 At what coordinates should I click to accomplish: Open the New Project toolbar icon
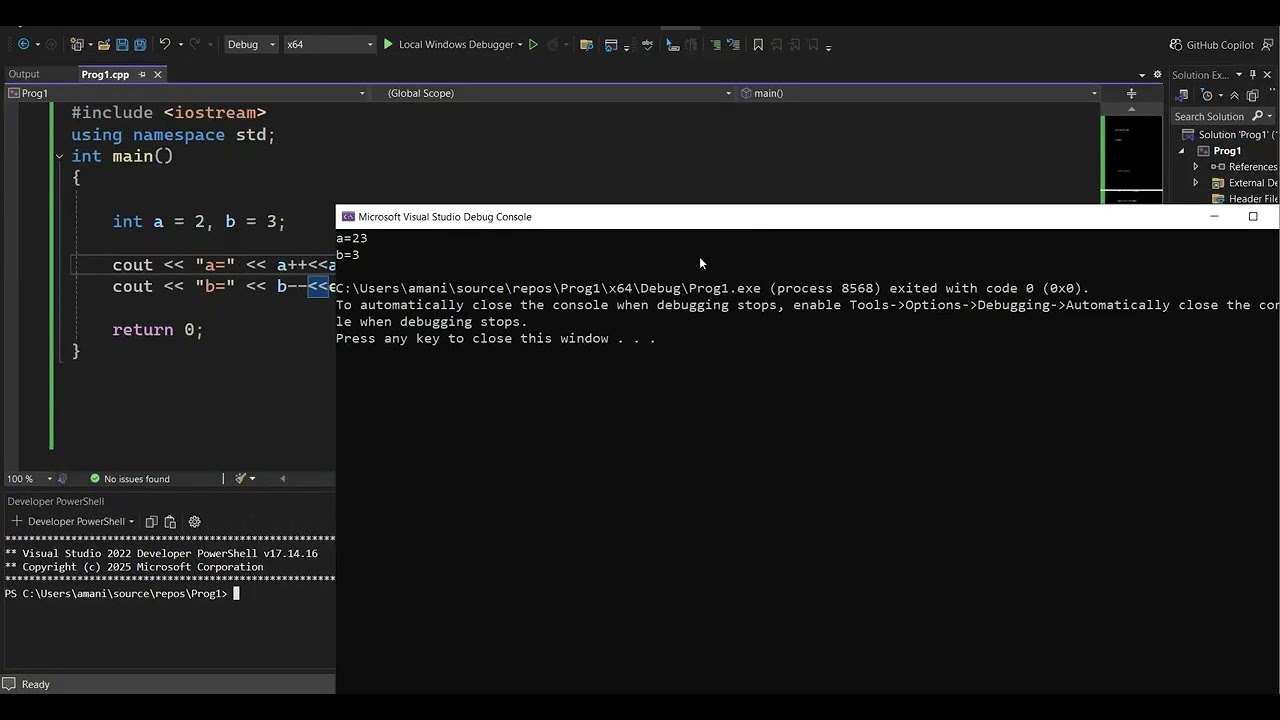pos(78,44)
